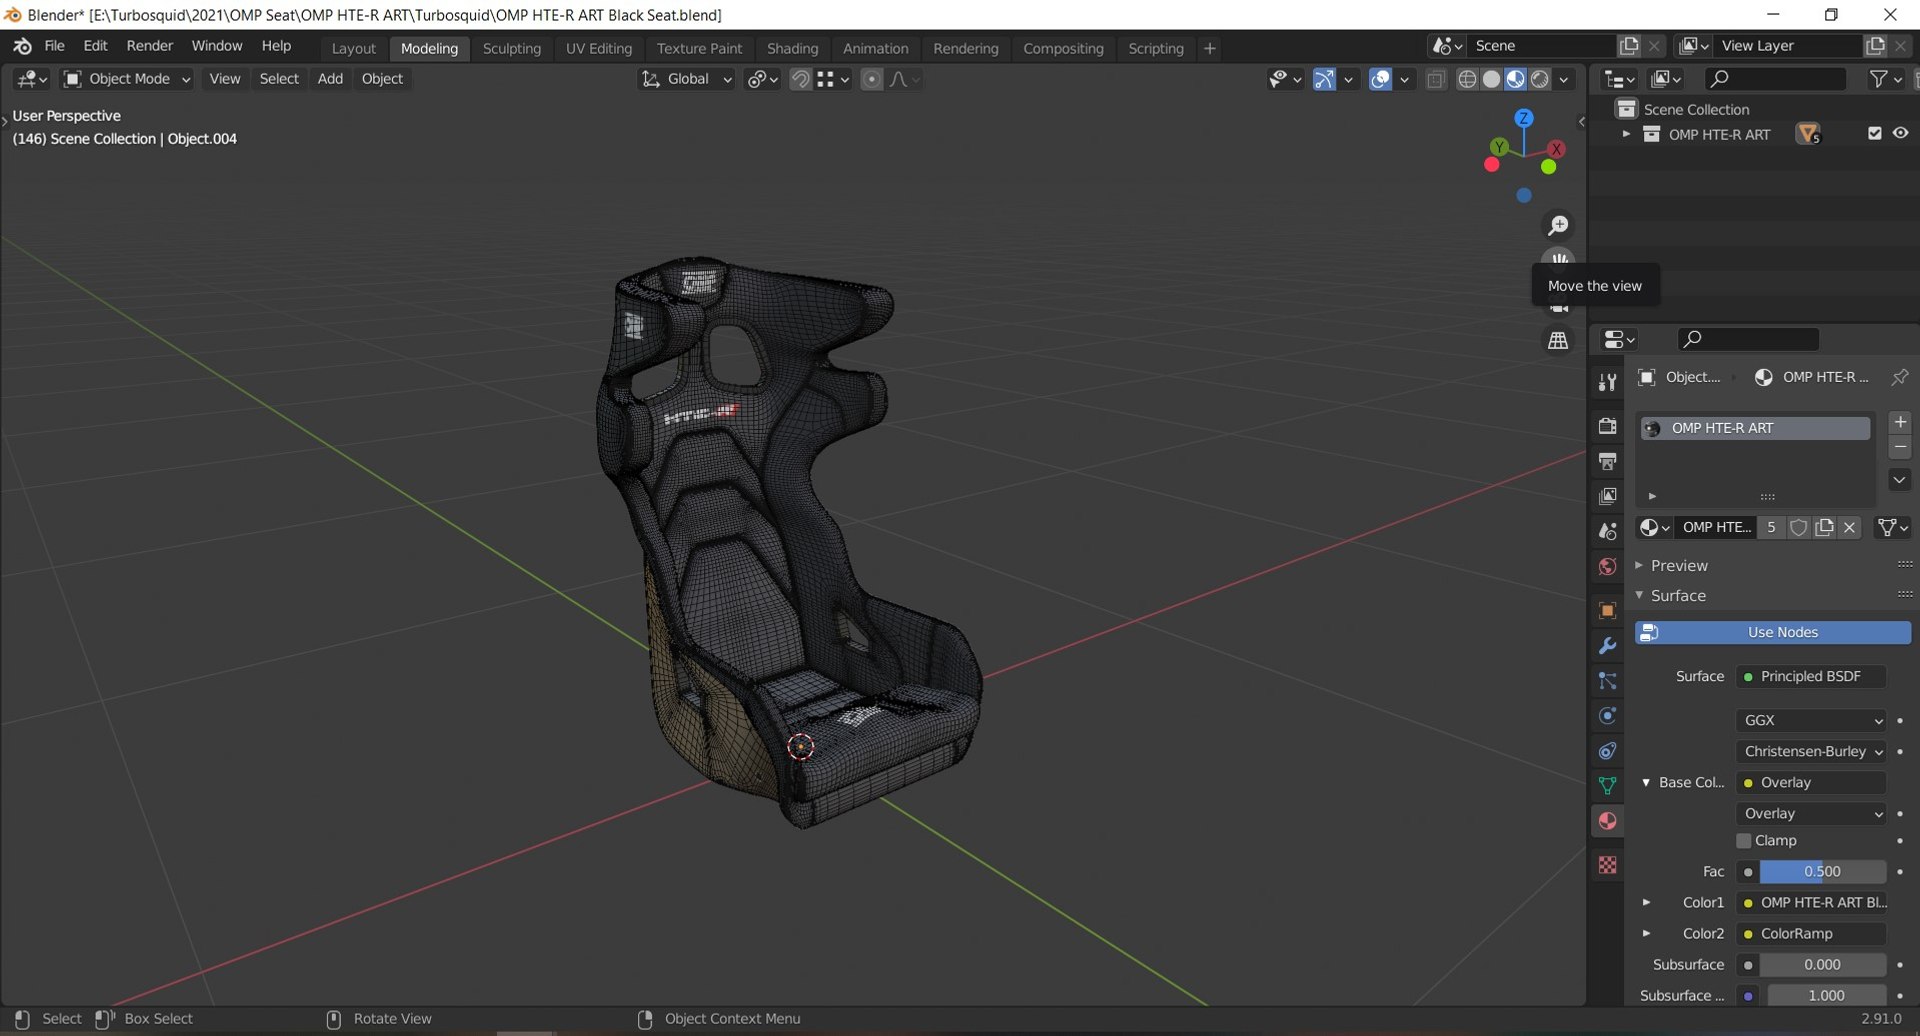Image resolution: width=1920 pixels, height=1036 pixels.
Task: Enable the Clamp checkbox
Action: [x=1744, y=841]
